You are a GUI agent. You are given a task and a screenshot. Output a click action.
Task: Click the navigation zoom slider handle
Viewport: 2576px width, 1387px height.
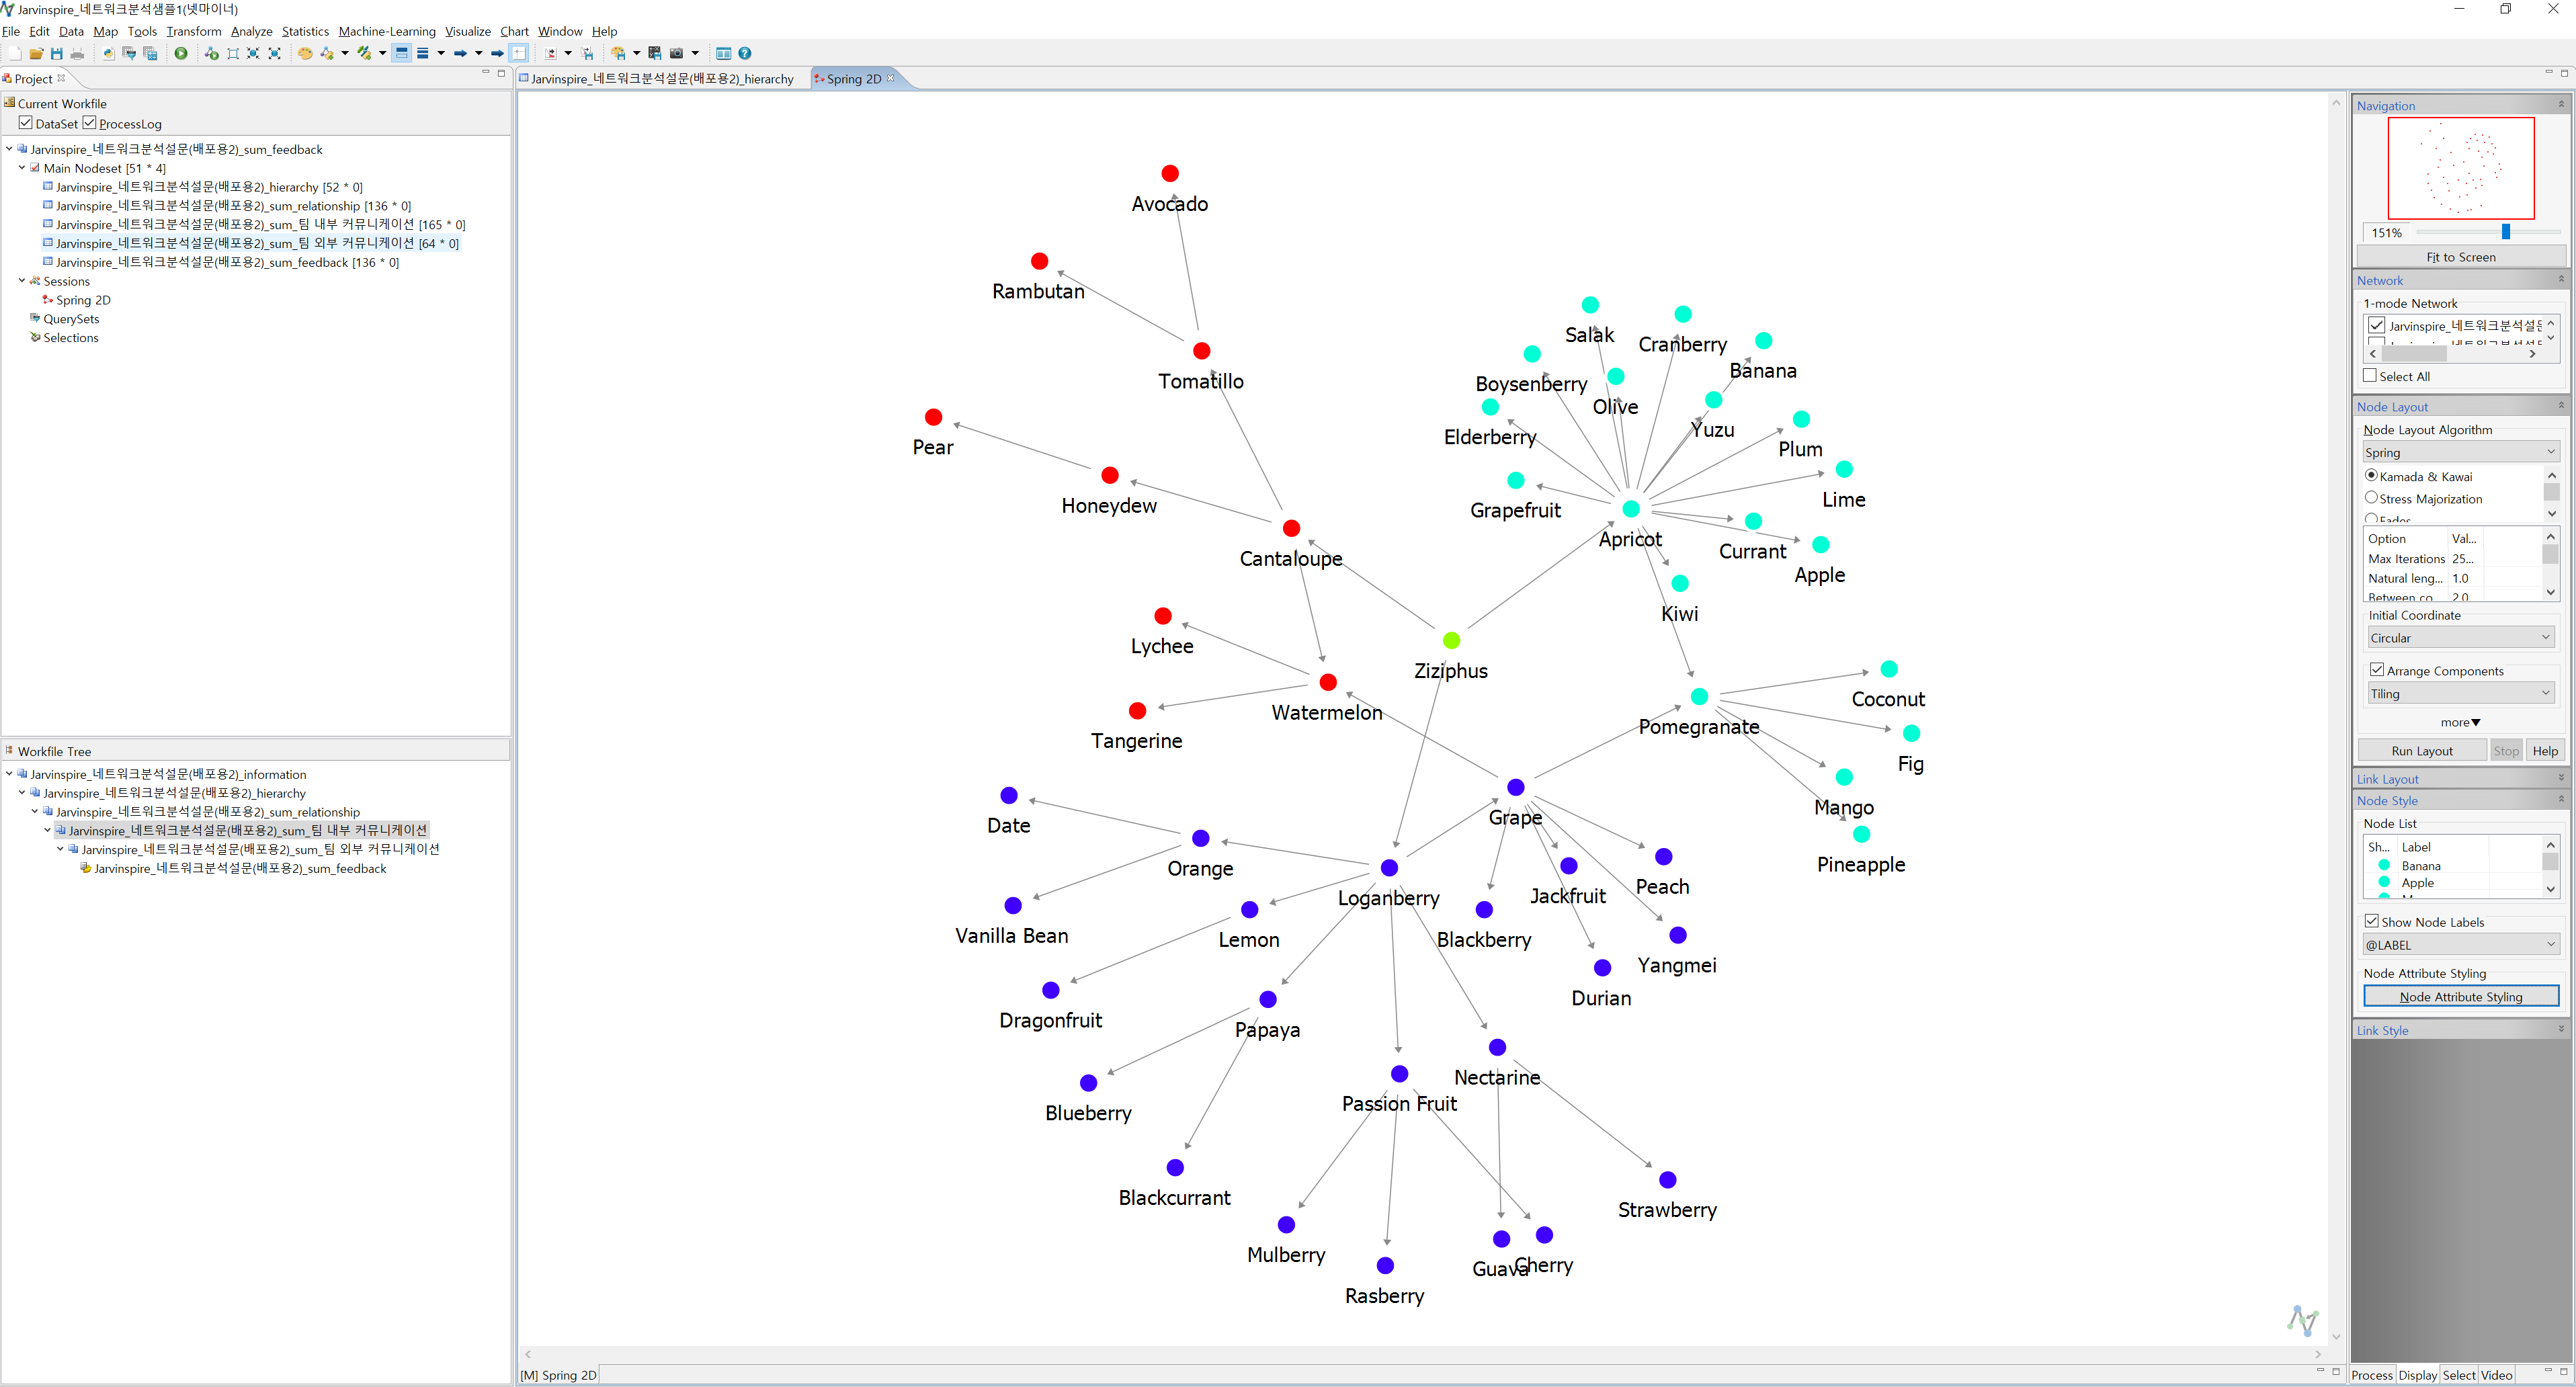2506,232
